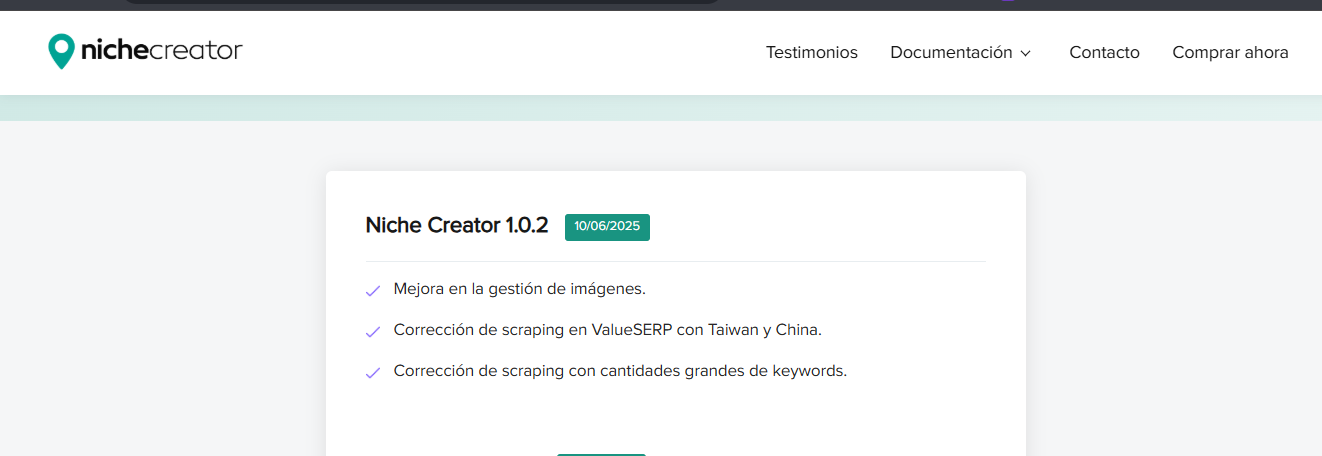Go to the Contacto page

click(1104, 53)
